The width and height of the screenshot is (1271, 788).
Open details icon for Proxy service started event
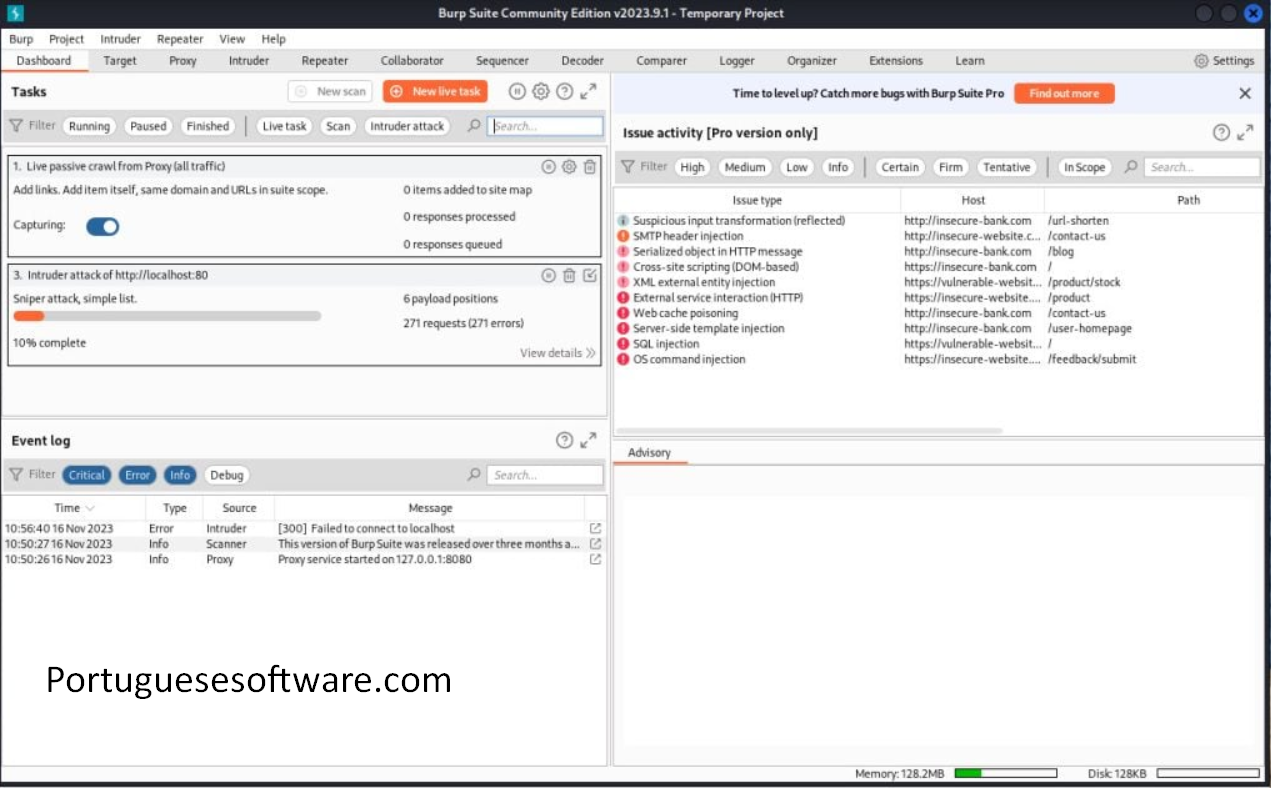pyautogui.click(x=595, y=559)
